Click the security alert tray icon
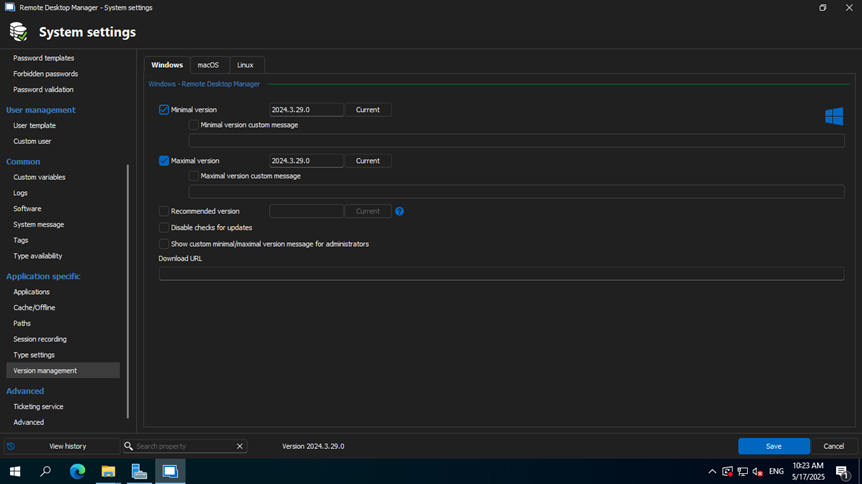Screen dimensions: 862x484 727,471
